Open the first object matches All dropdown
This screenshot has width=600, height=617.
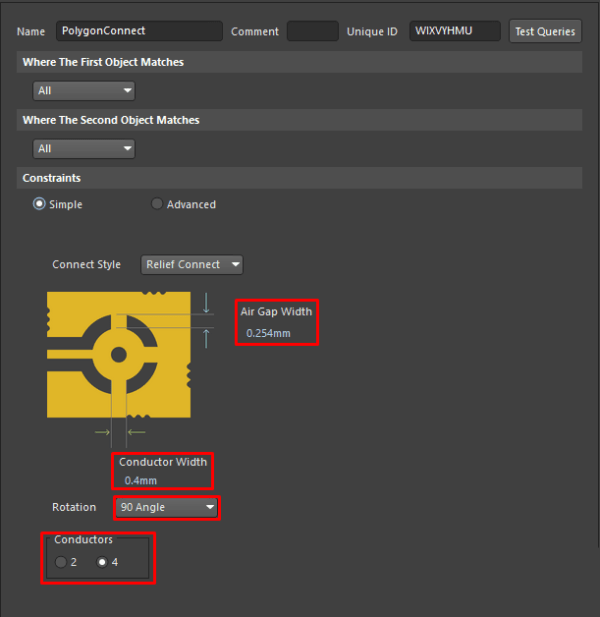(84, 91)
